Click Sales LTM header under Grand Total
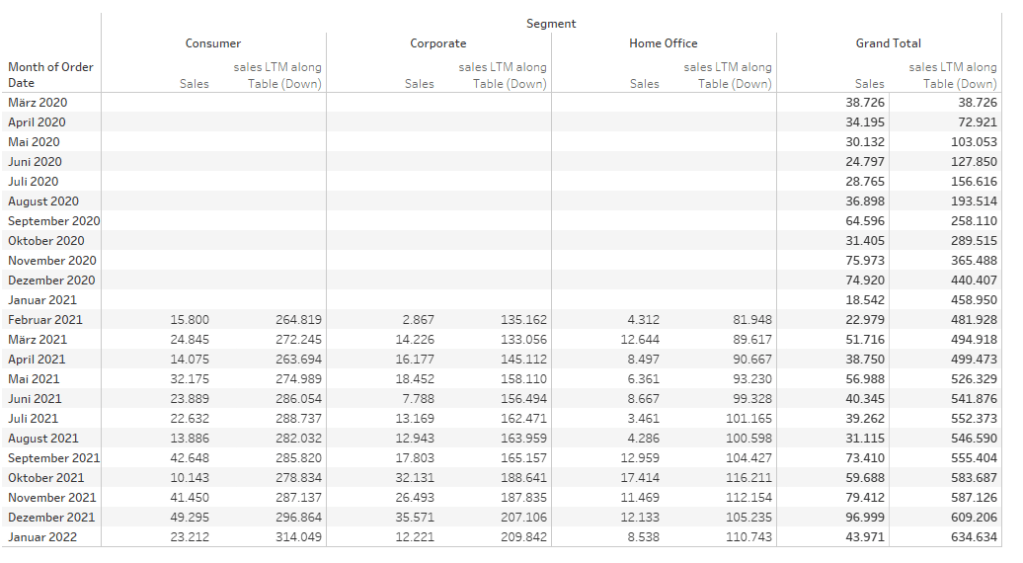Screen dimensions: 1023x563 tap(952, 75)
